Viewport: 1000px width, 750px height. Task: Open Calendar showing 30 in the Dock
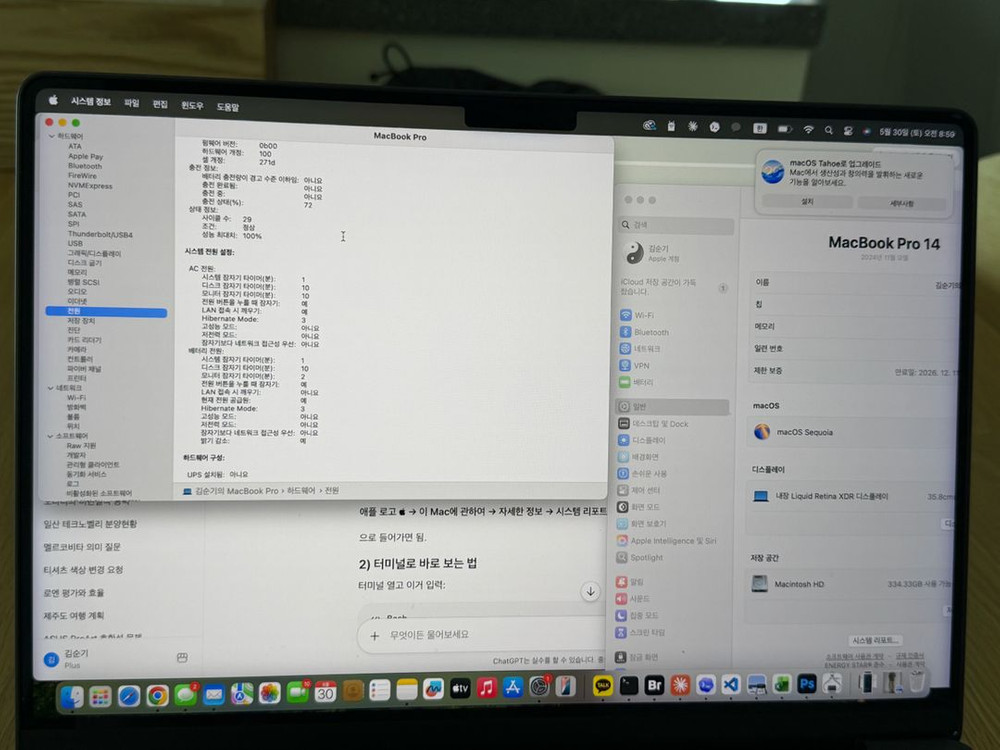pyautogui.click(x=325, y=692)
